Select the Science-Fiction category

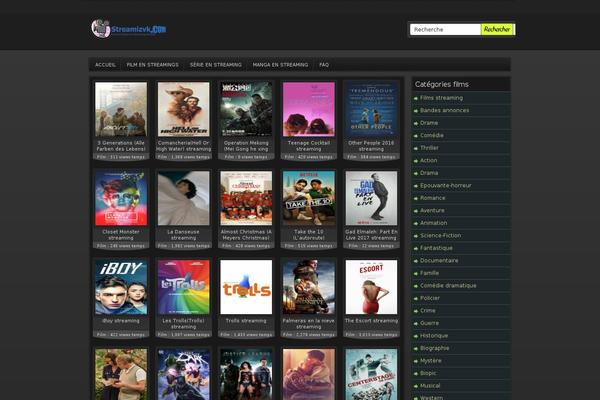440,235
